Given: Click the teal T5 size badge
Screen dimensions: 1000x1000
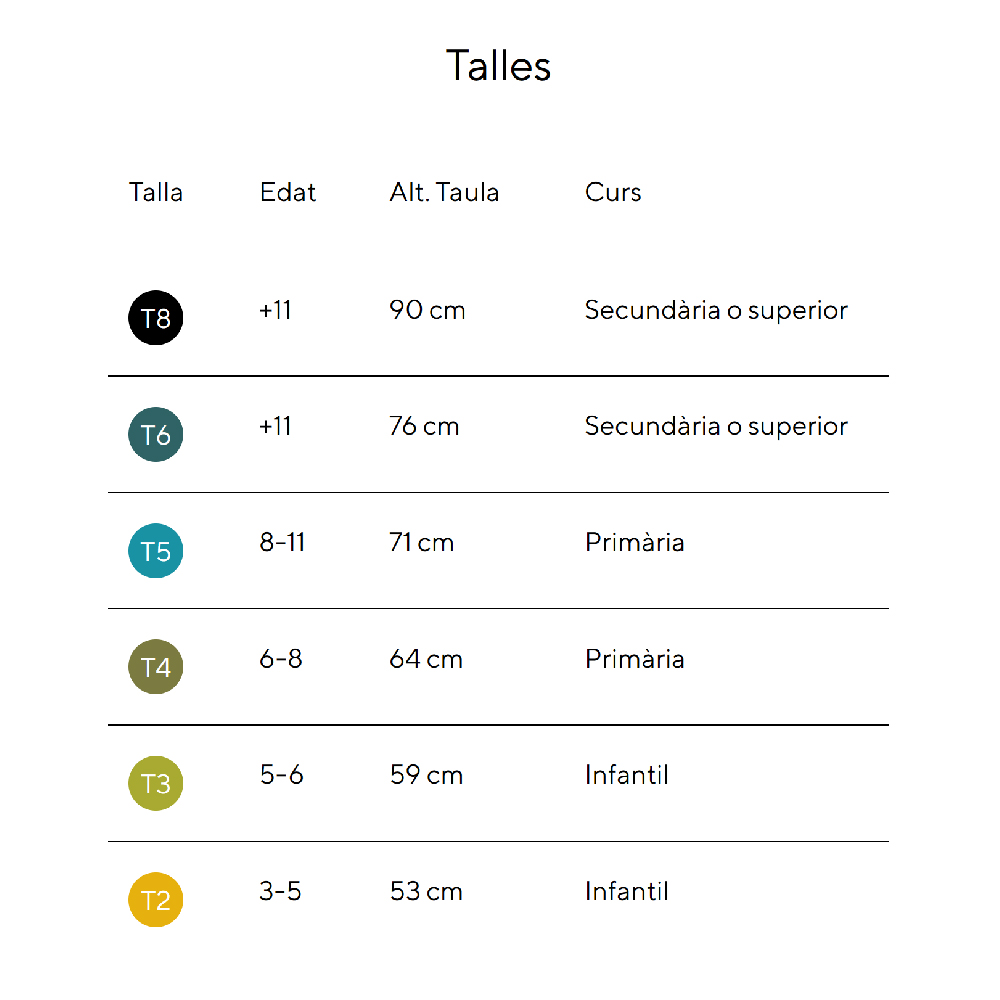Looking at the screenshot, I should tap(156, 551).
